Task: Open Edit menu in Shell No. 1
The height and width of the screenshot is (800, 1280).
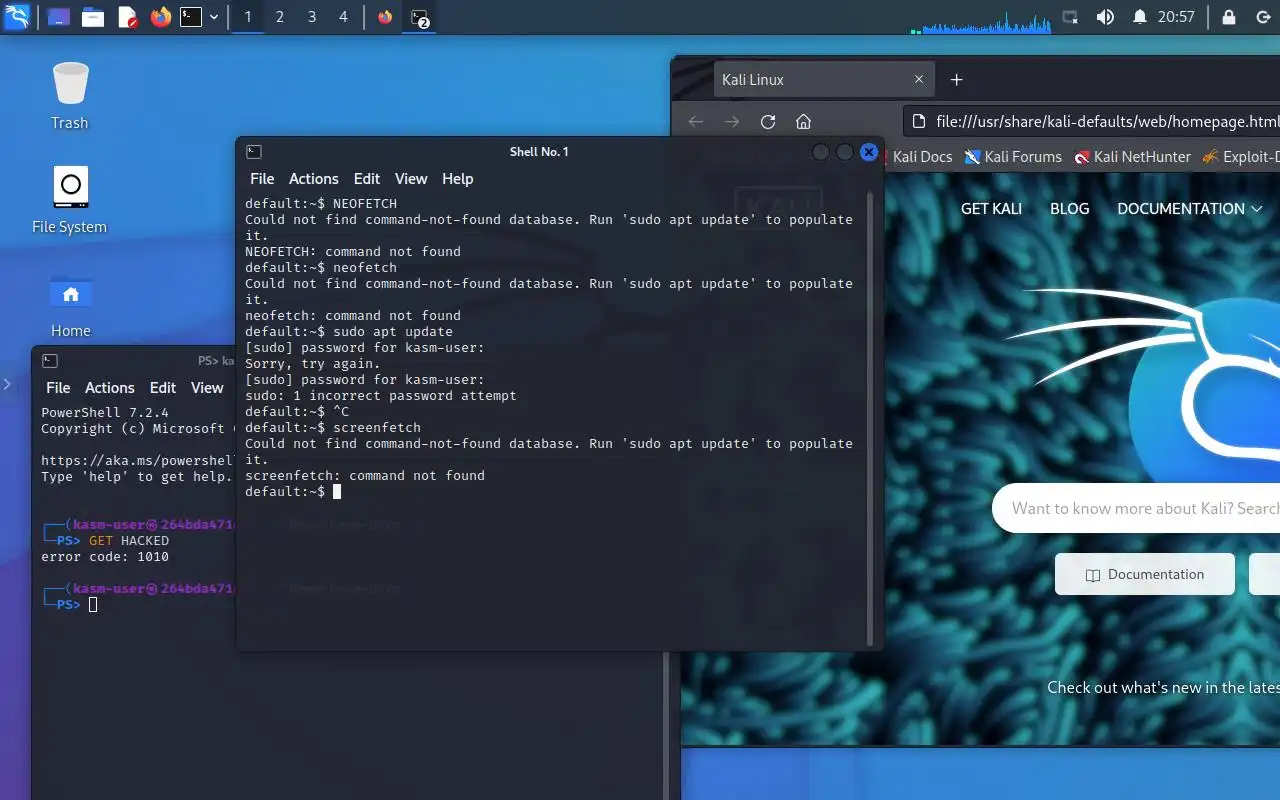Action: 367,179
